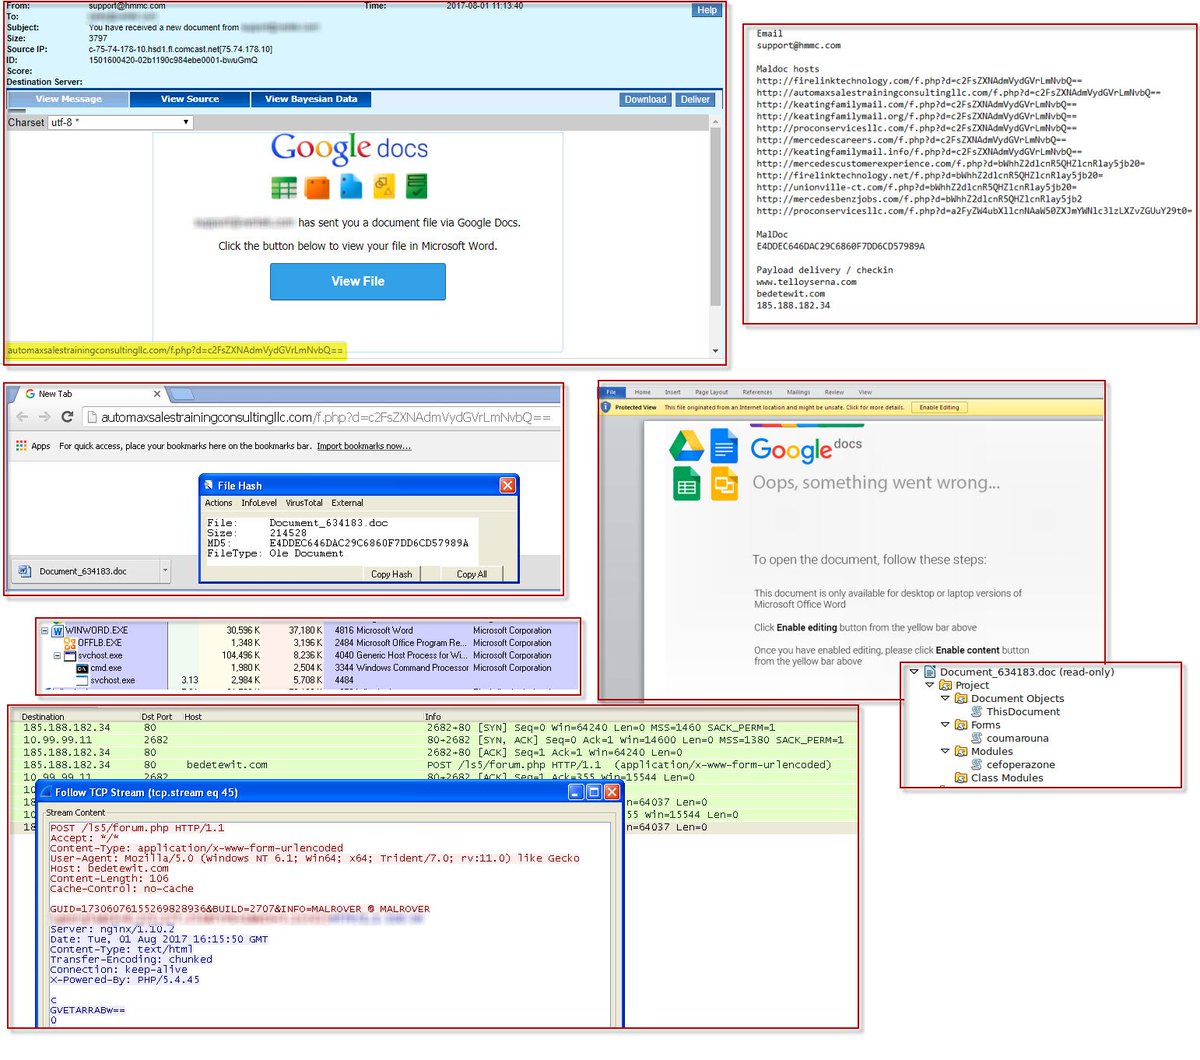Click the blue Google Docs page icon in the Word document
This screenshot has height=1060, width=1200.
tap(724, 445)
